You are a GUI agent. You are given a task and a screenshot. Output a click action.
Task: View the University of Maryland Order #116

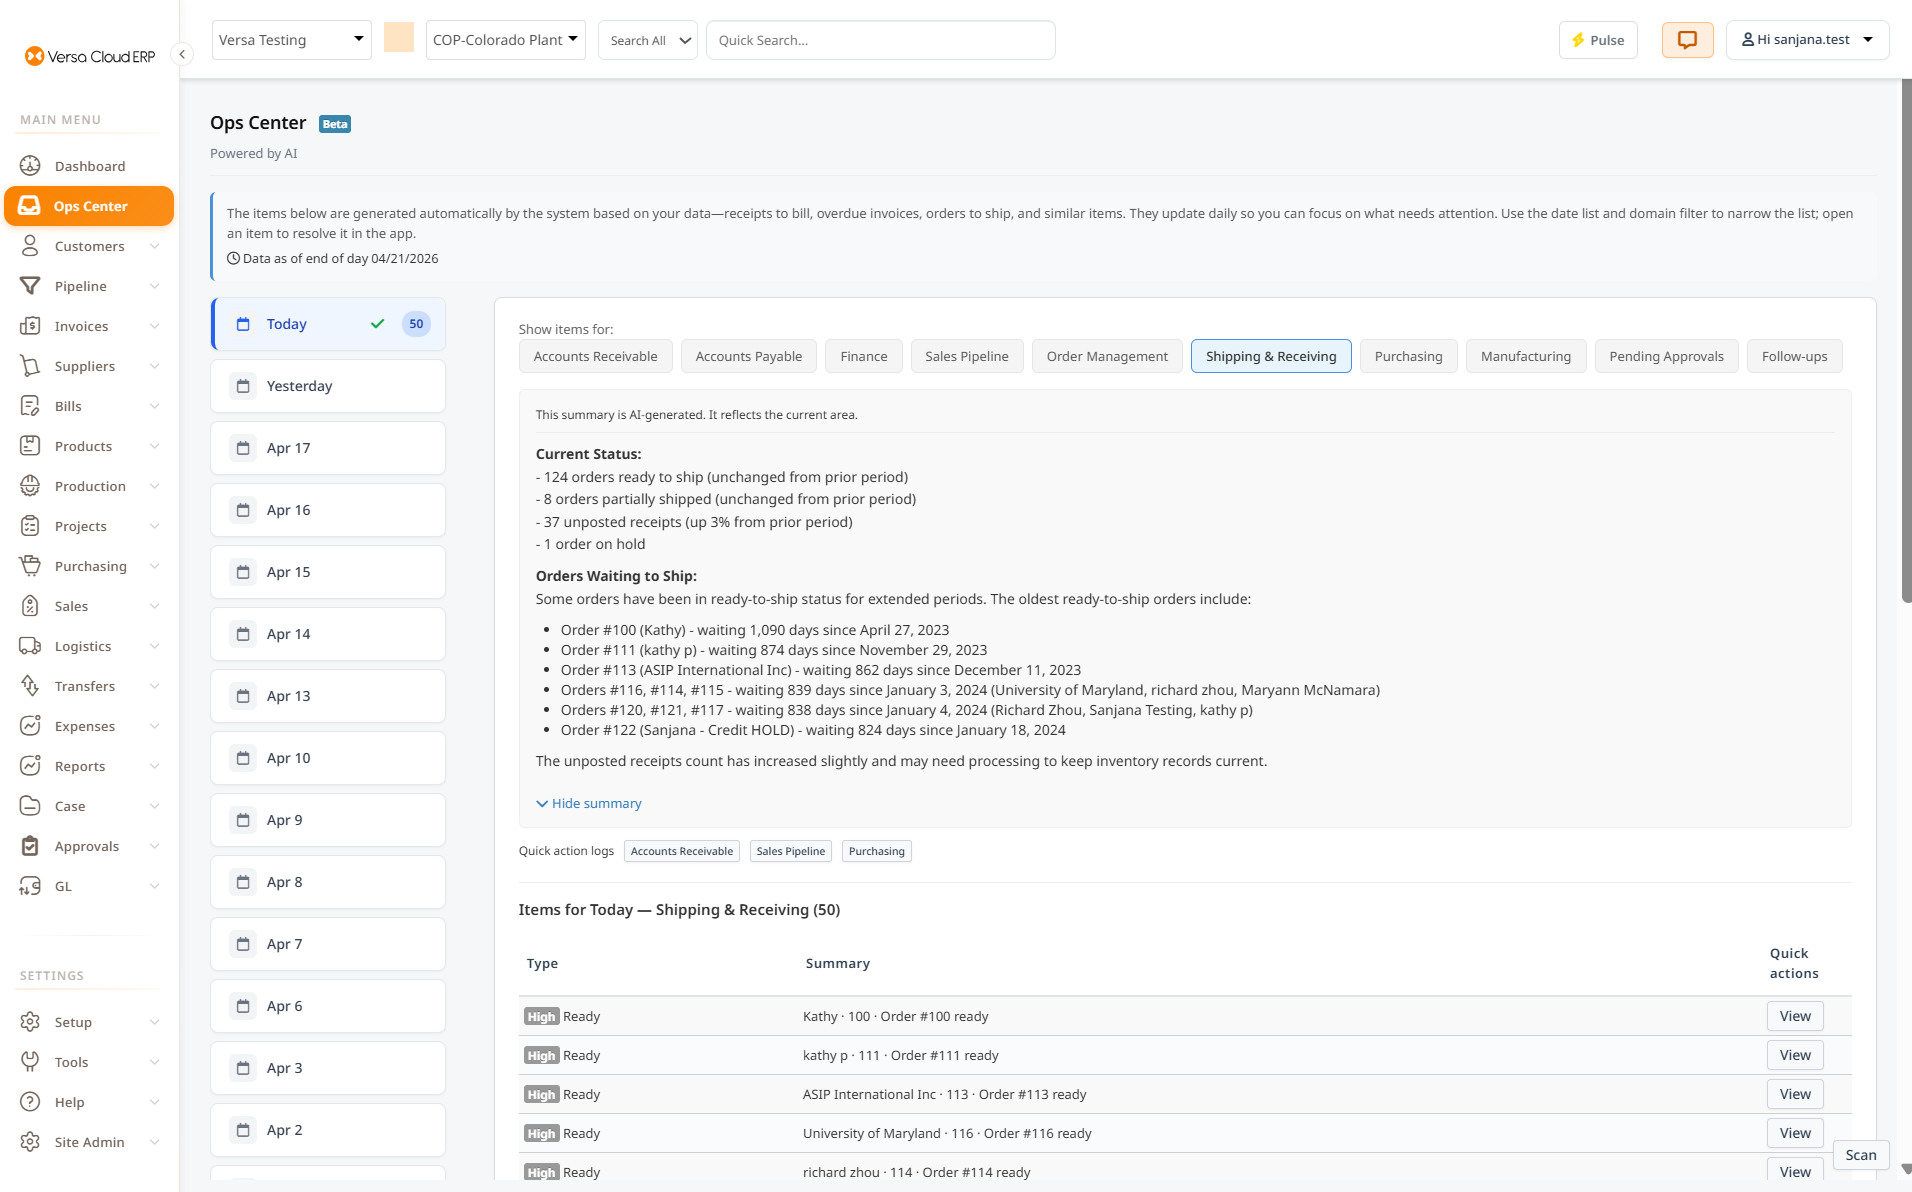[1795, 1133]
